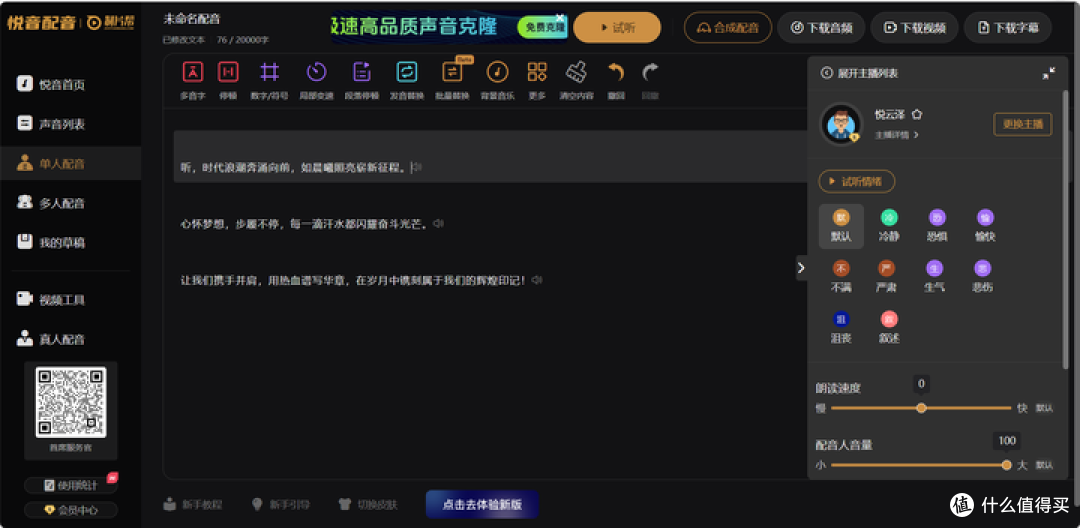Open the 新手引导 guide

pyautogui.click(x=280, y=505)
